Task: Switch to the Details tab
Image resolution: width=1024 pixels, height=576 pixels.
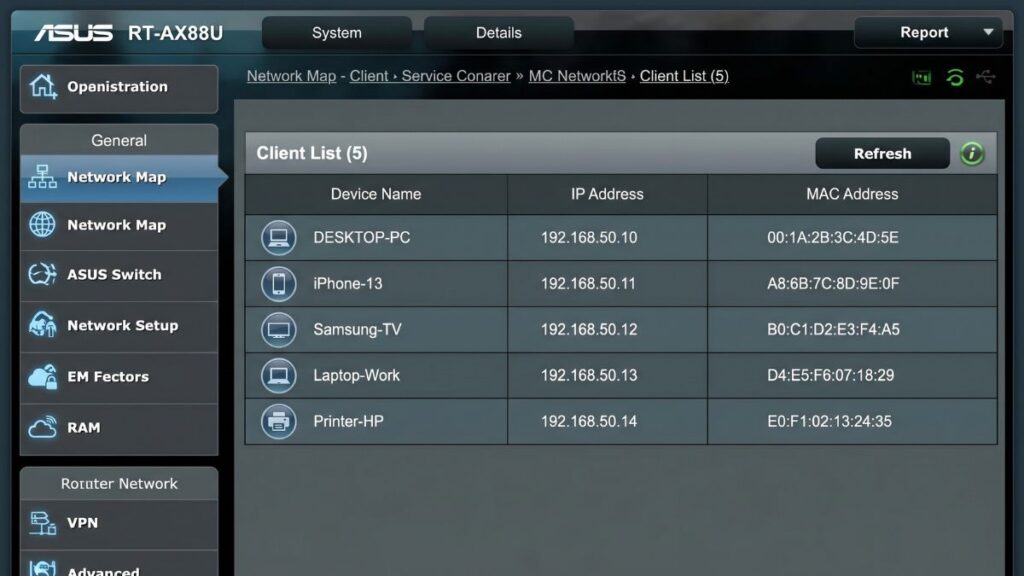Action: coord(499,33)
